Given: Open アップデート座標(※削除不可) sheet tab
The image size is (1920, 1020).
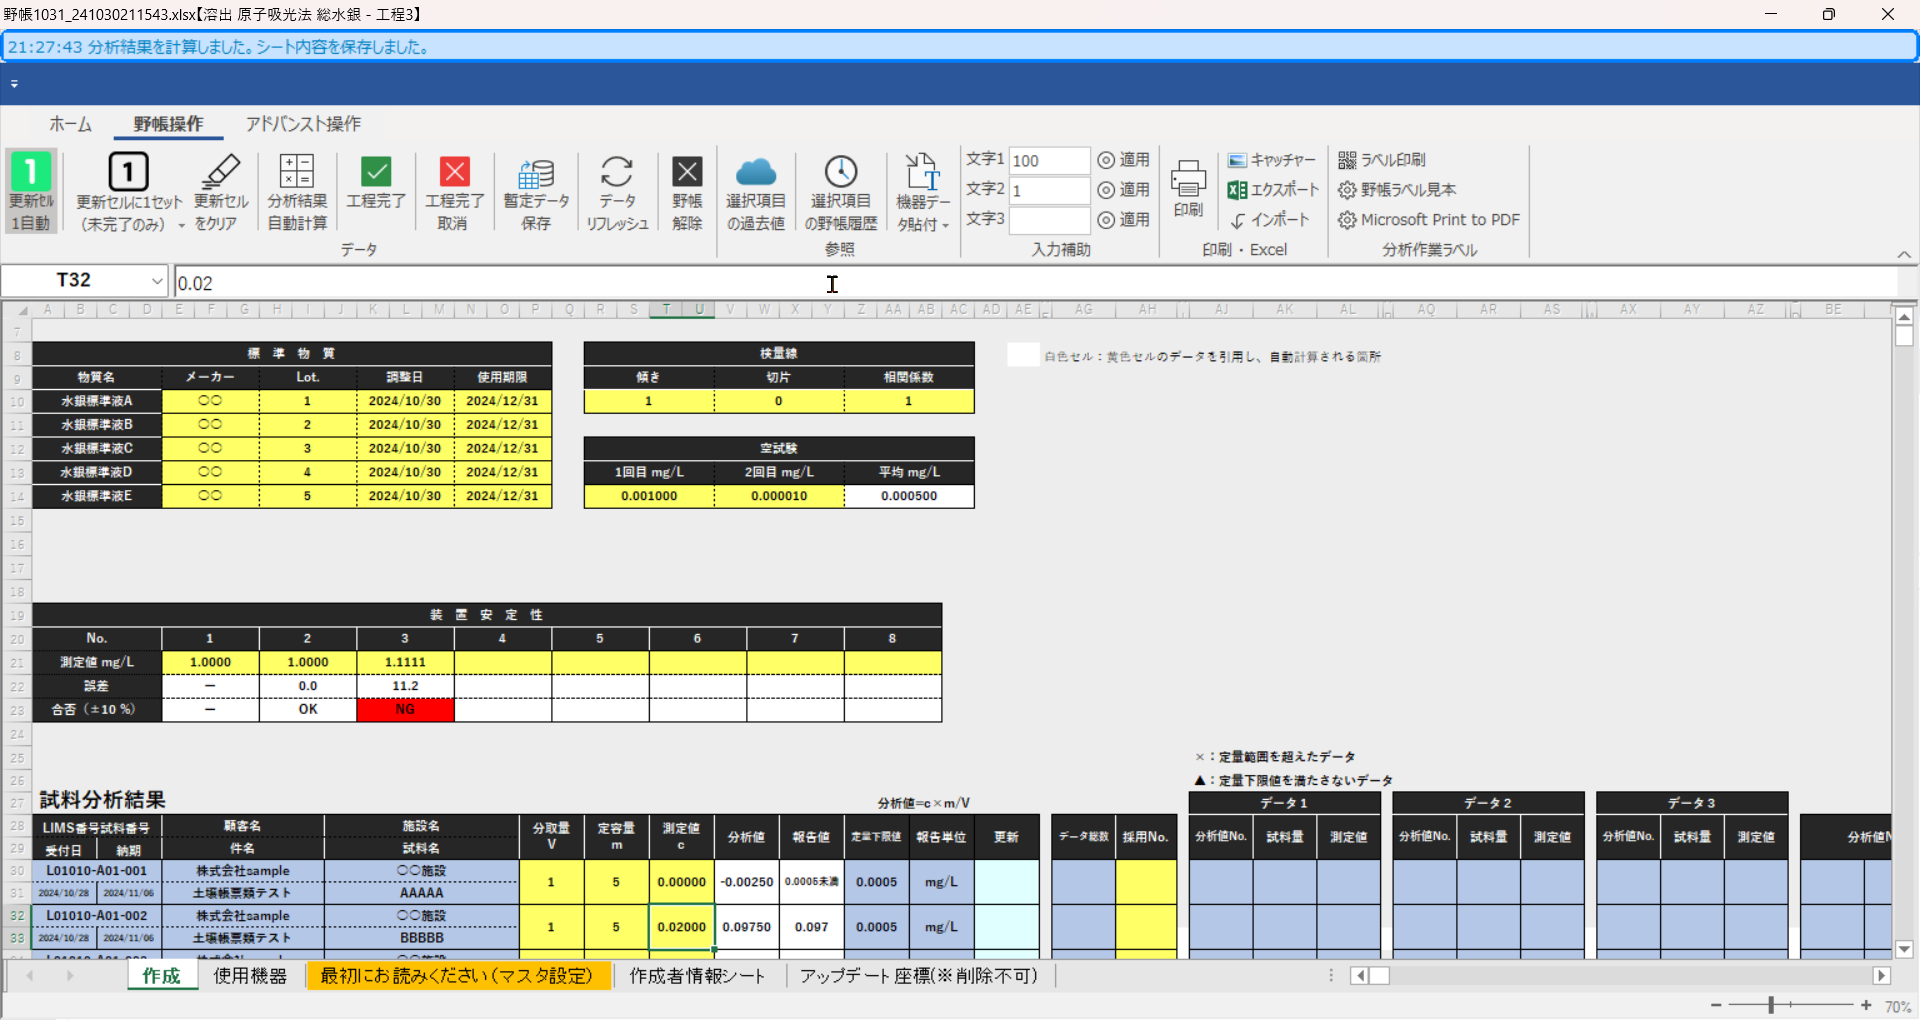Looking at the screenshot, I should tap(919, 976).
